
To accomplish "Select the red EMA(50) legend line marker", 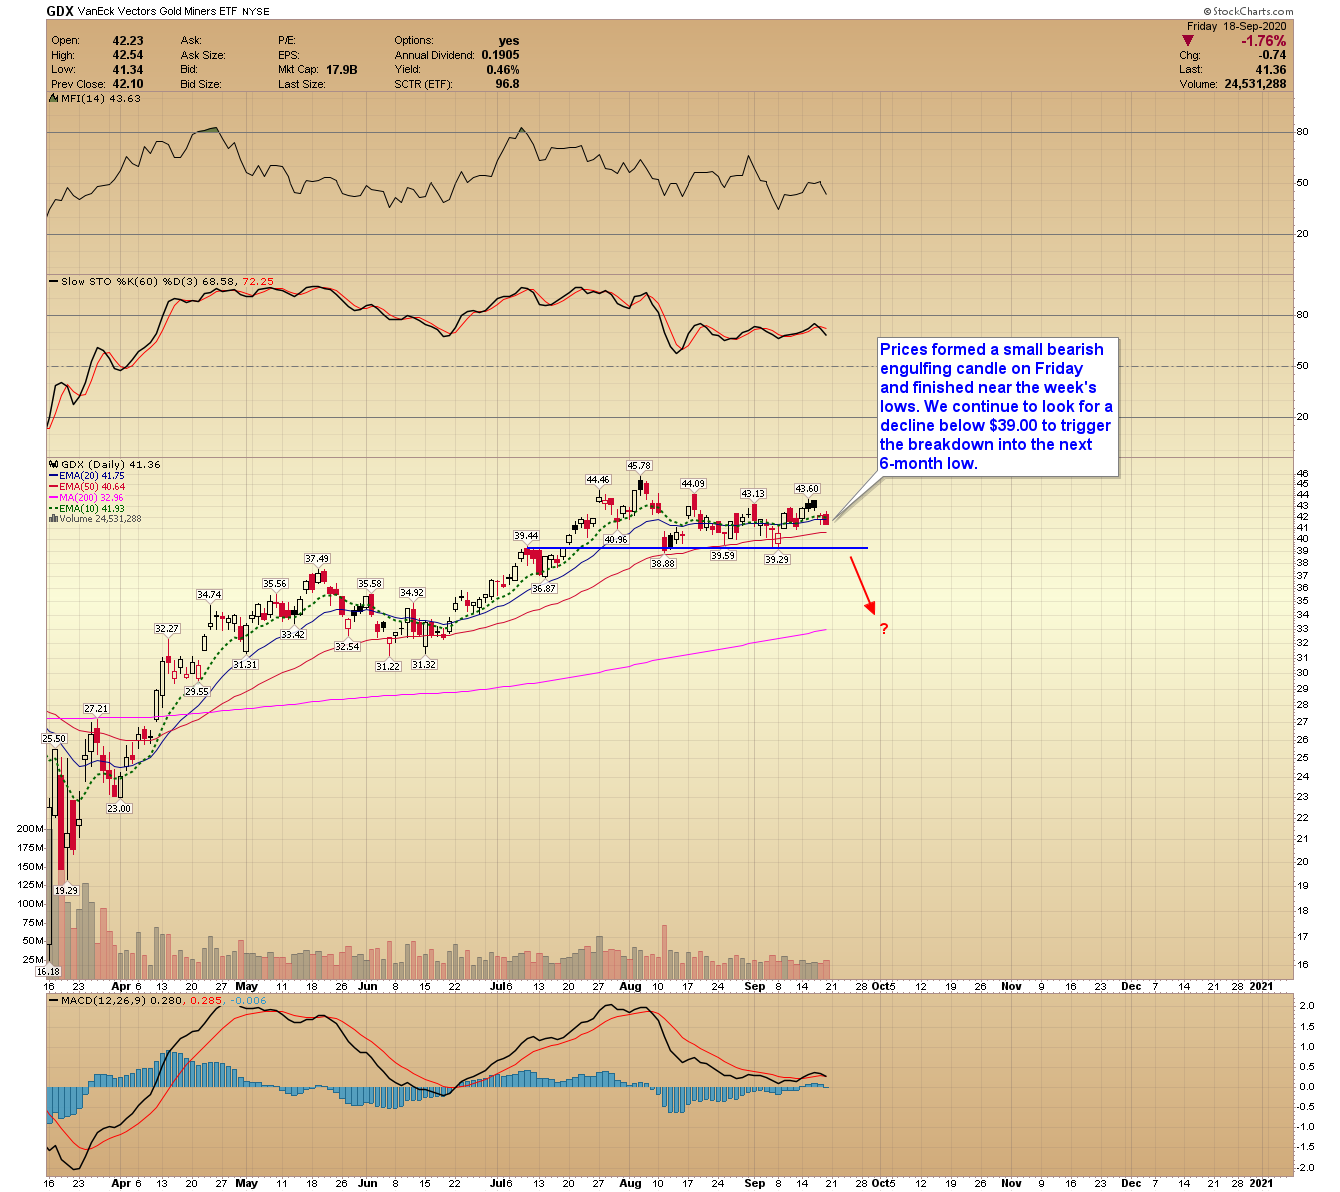I will [x=53, y=487].
